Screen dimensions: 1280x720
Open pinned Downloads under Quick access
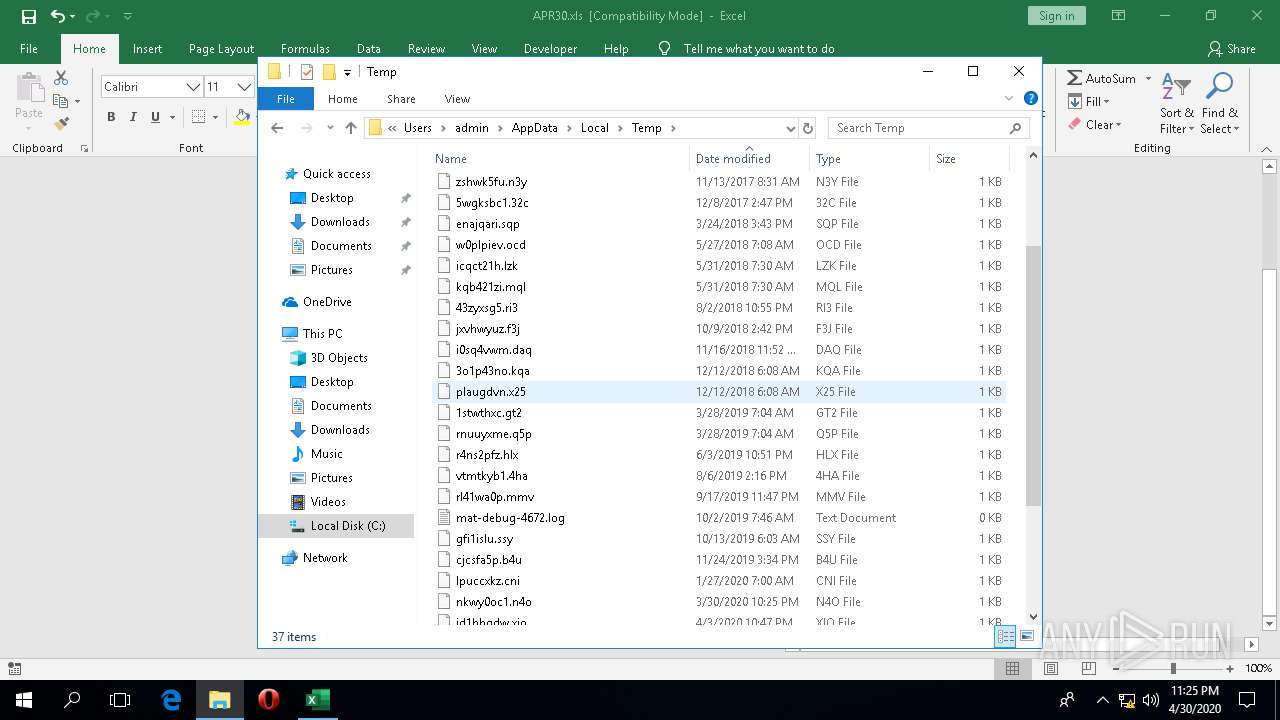coord(340,222)
